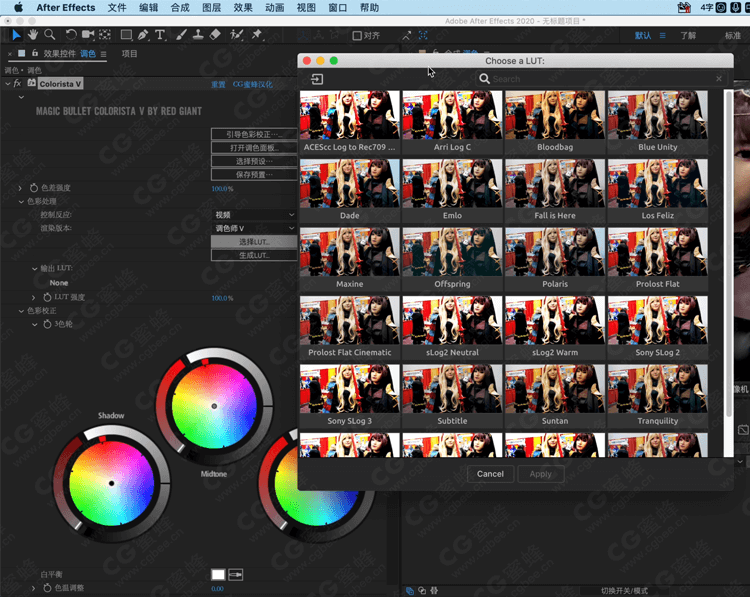750x611 pixels.
Task: Collapse the Colorista V effect
Action: [8, 83]
